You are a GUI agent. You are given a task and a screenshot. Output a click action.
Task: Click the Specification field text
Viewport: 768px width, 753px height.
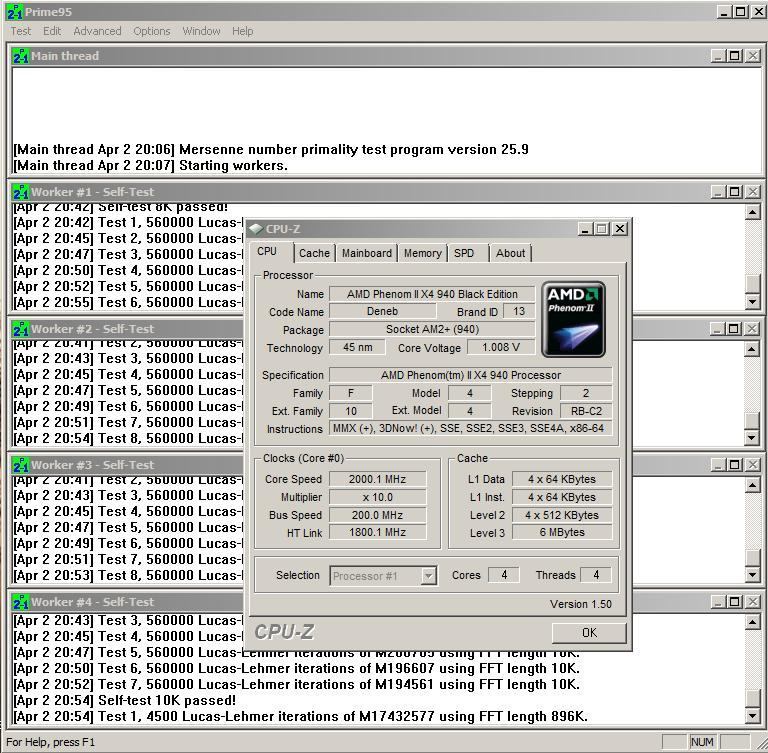(470, 375)
